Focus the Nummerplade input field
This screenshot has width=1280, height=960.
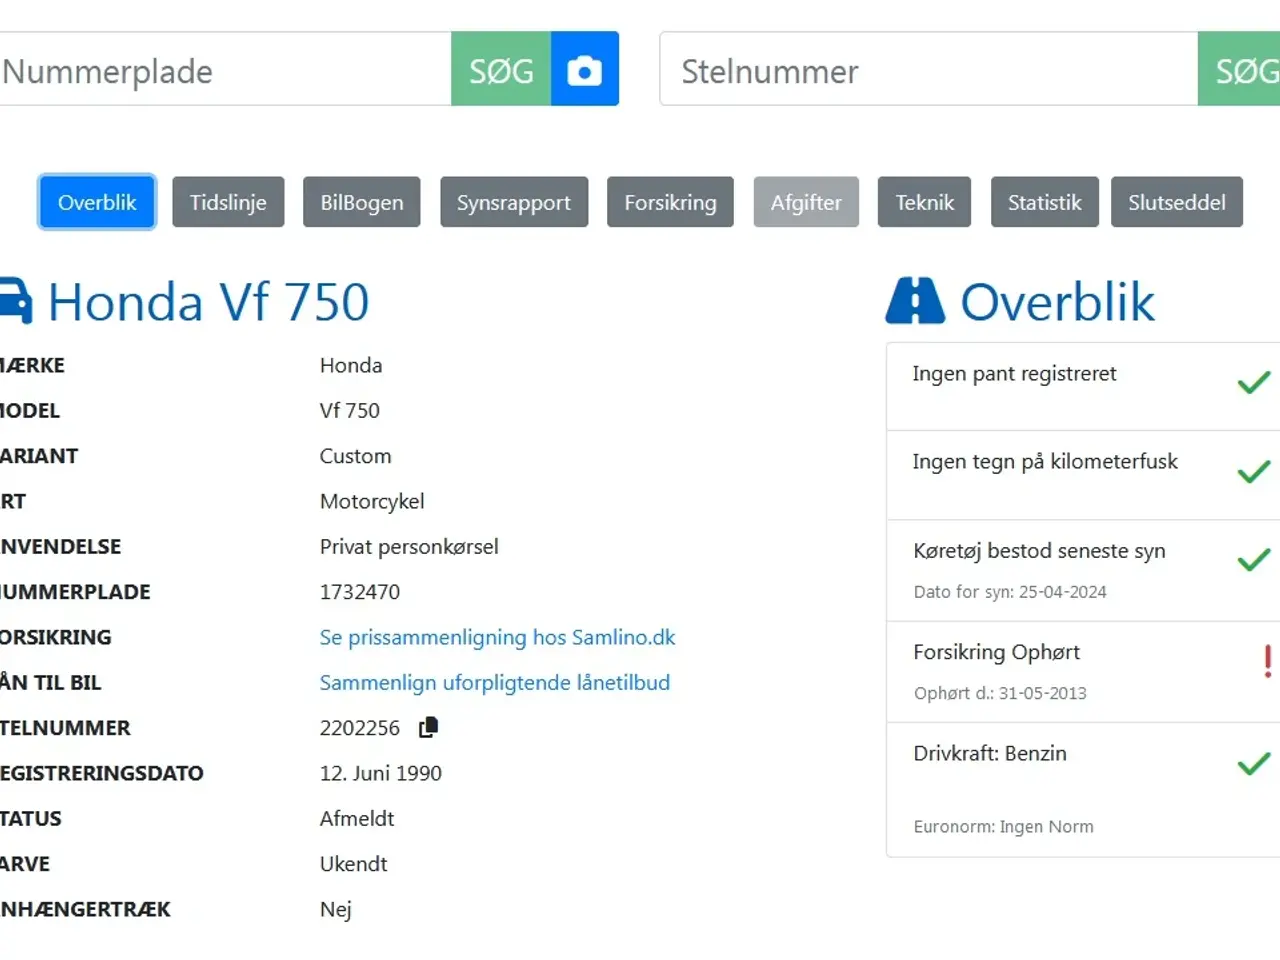(225, 70)
